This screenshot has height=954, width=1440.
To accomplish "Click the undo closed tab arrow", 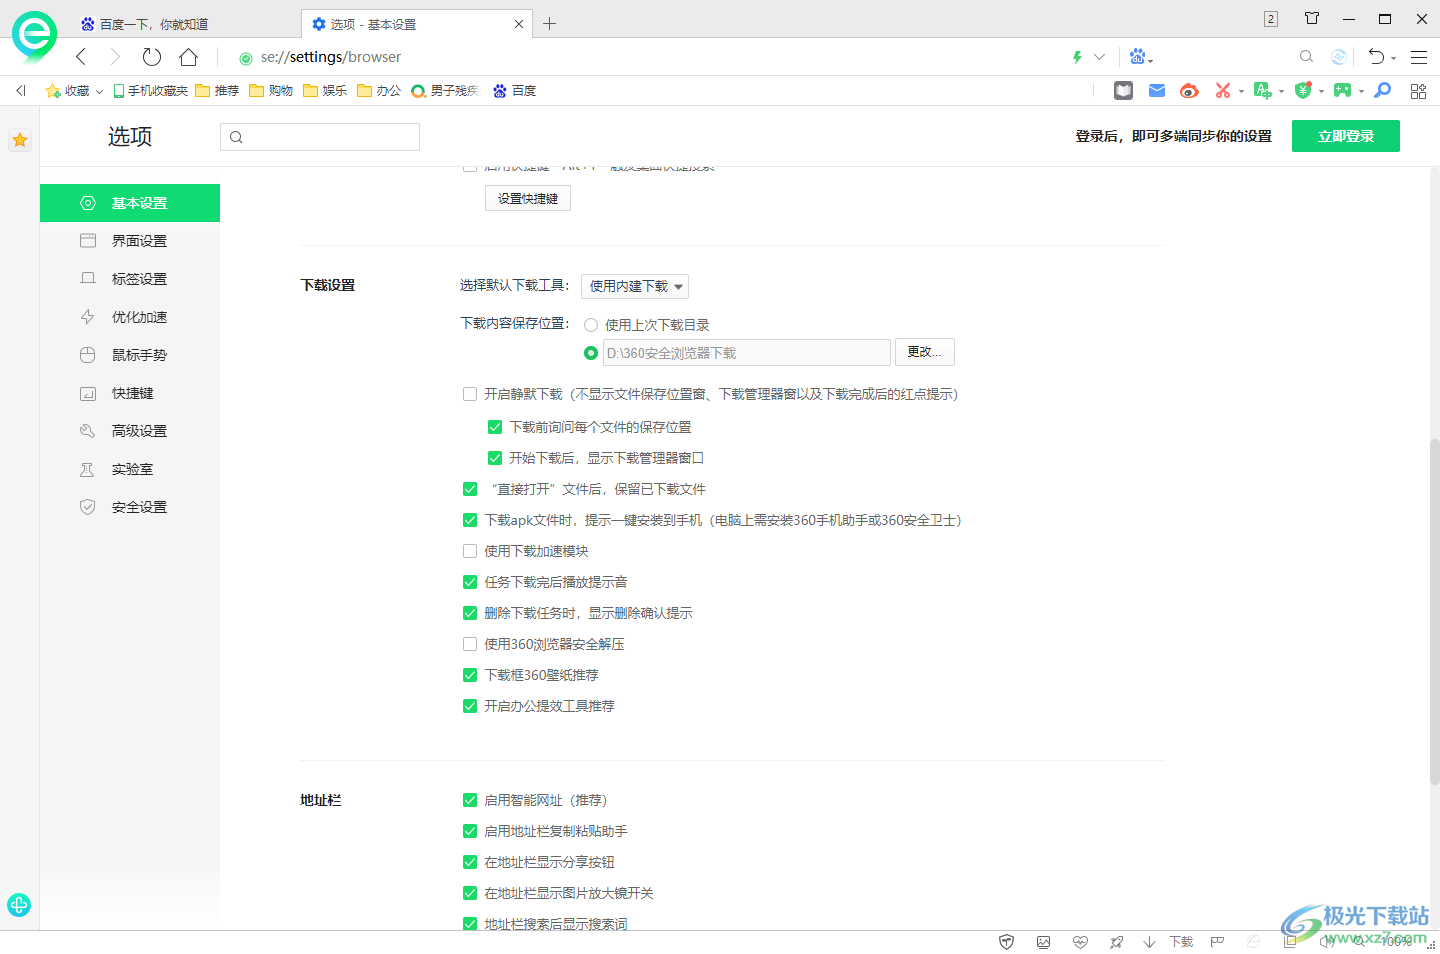I will (1377, 57).
